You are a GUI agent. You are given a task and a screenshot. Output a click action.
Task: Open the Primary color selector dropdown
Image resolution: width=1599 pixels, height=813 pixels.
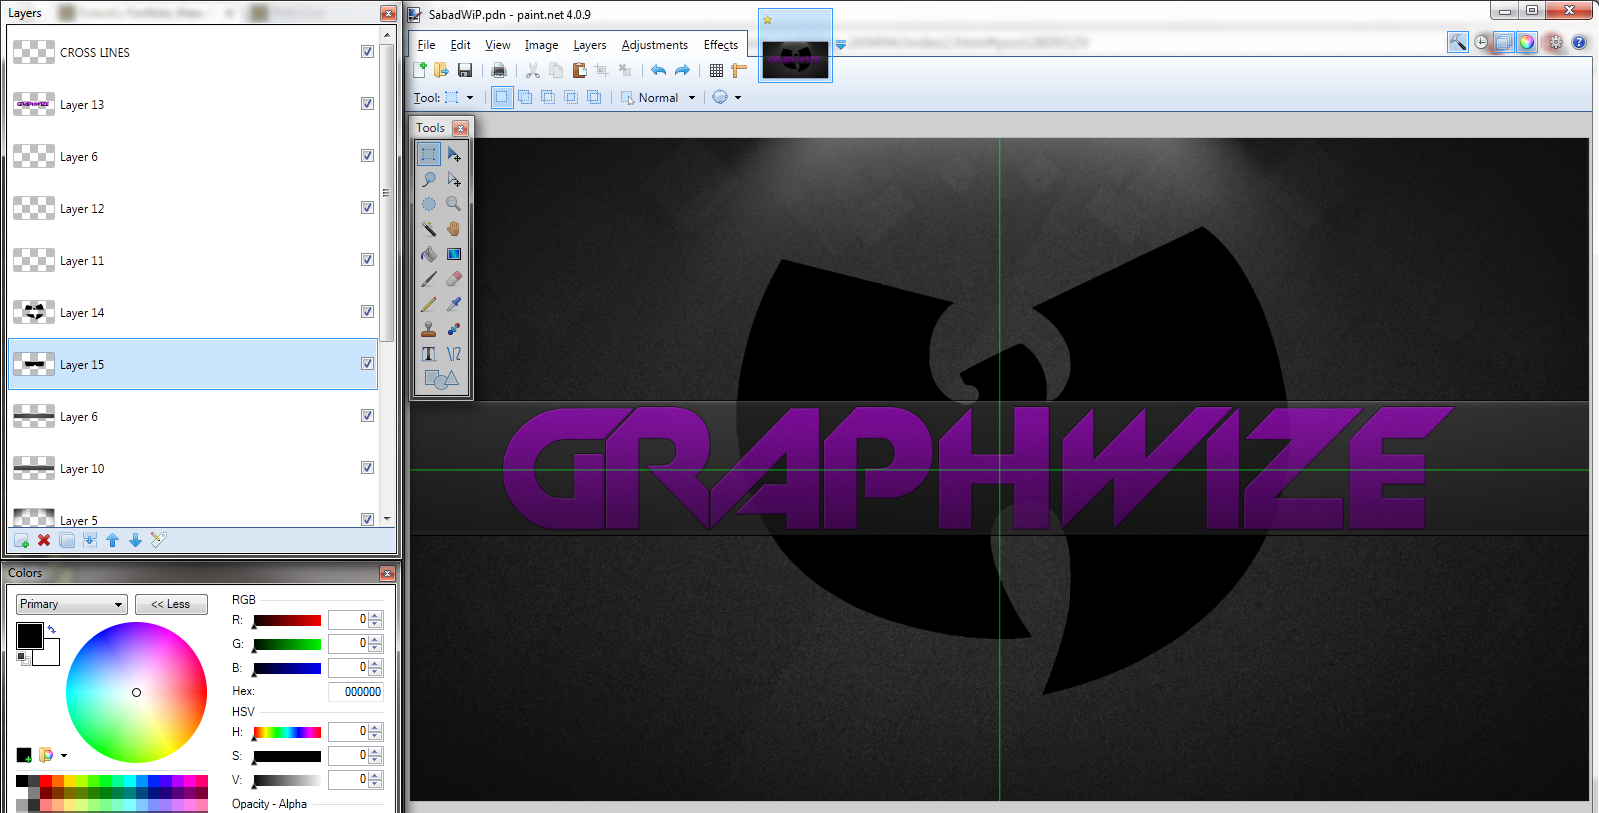pos(71,604)
